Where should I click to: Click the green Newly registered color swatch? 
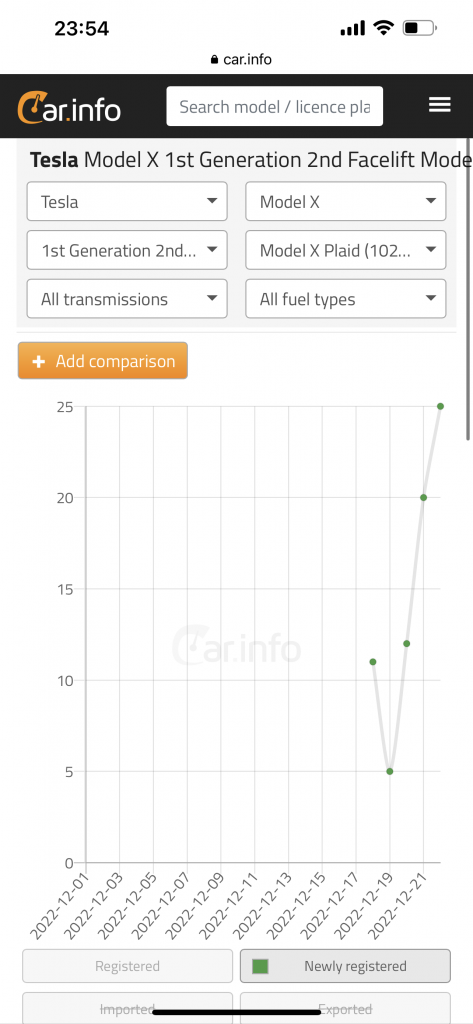tap(260, 966)
